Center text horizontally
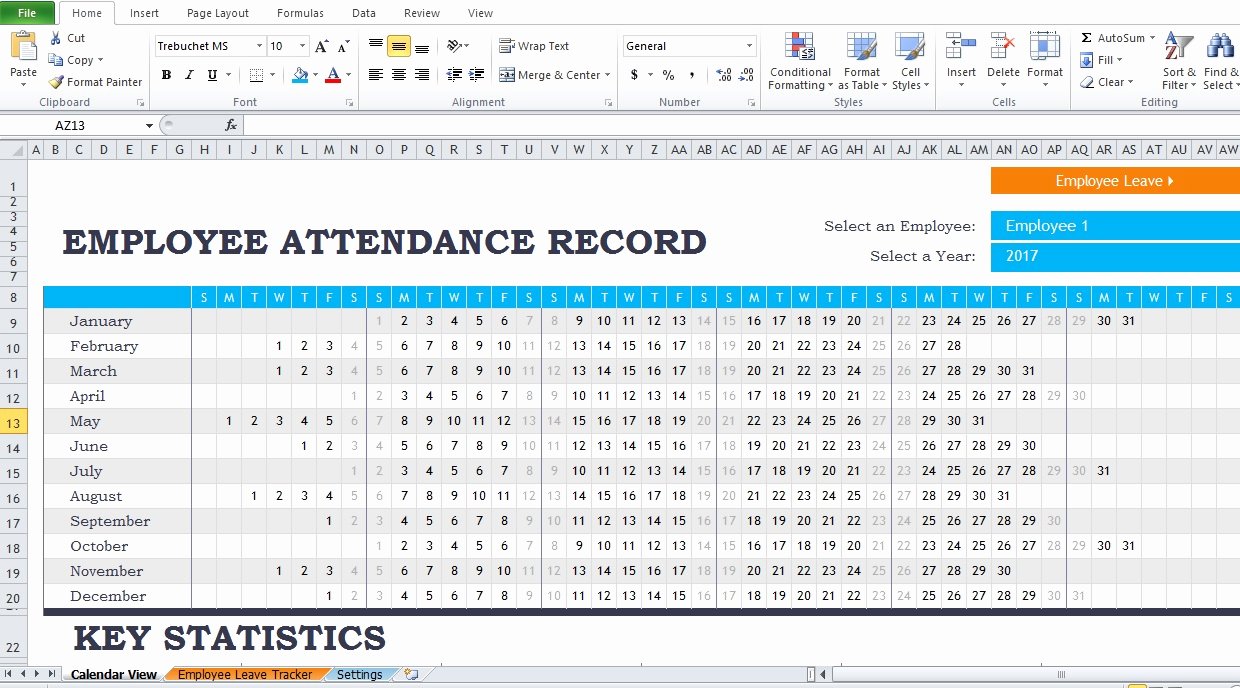 [399, 75]
